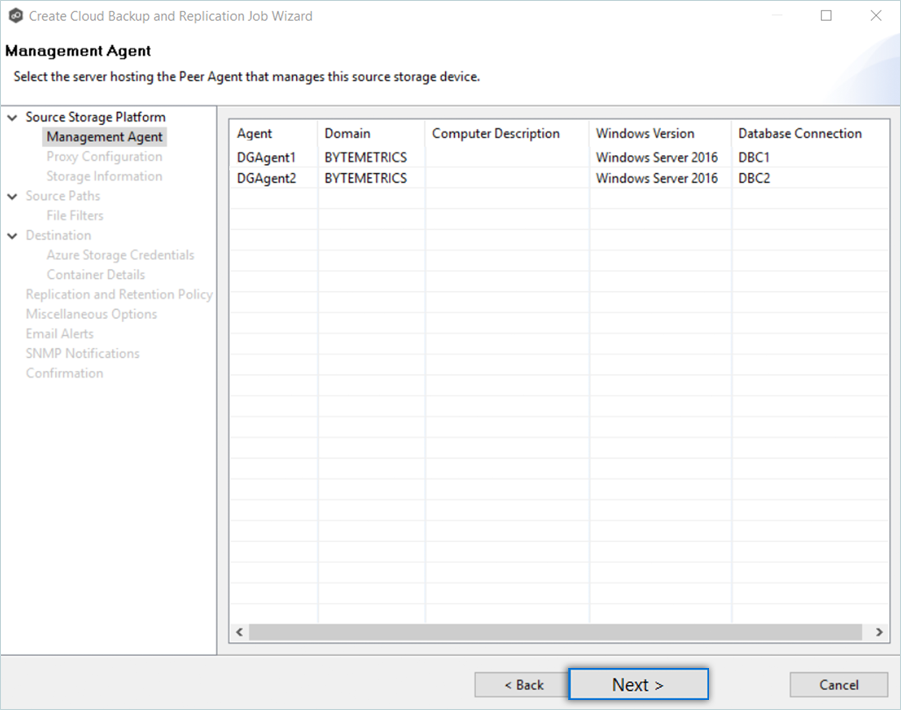The image size is (901, 710).
Task: Go back using the Back button
Action: (521, 685)
